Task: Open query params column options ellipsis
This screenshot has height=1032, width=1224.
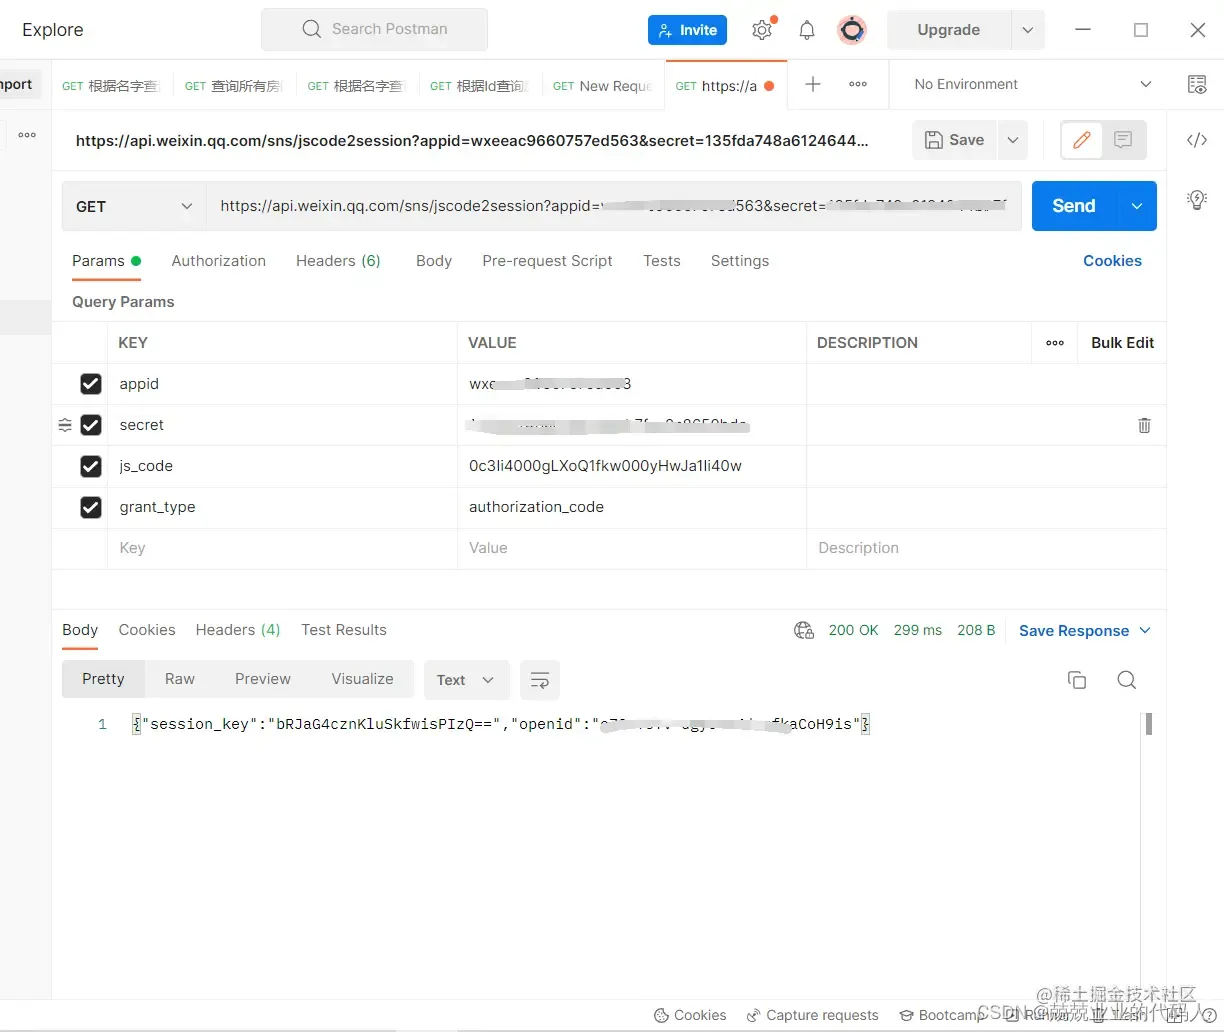Action: pos(1055,343)
